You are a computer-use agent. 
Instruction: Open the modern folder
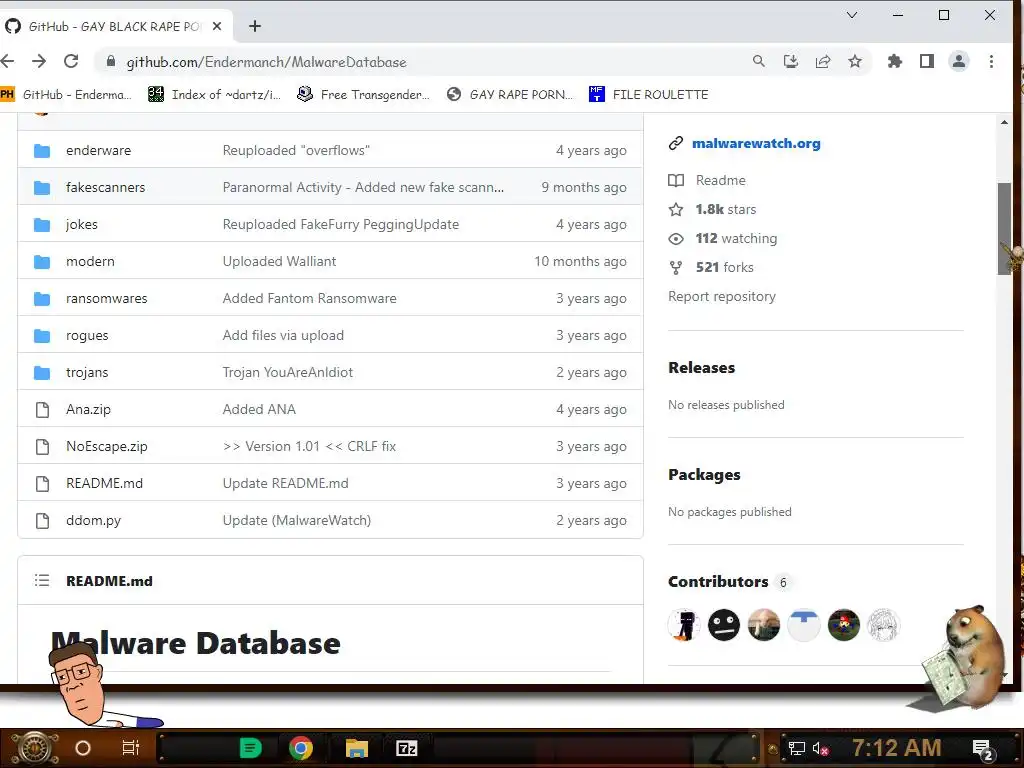90,261
